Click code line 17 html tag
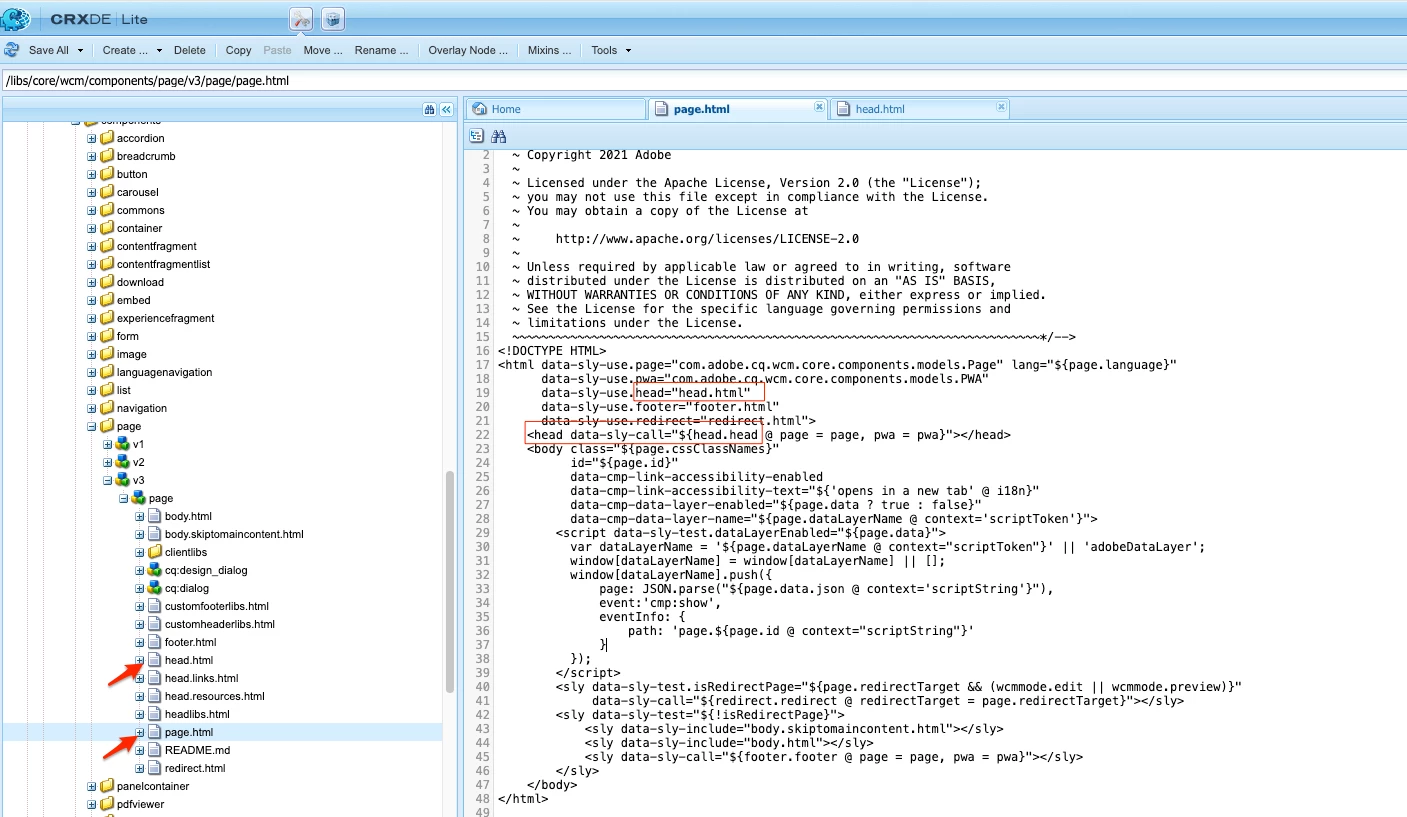Screen dimensions: 1407x817 pyautogui.click(x=837, y=365)
